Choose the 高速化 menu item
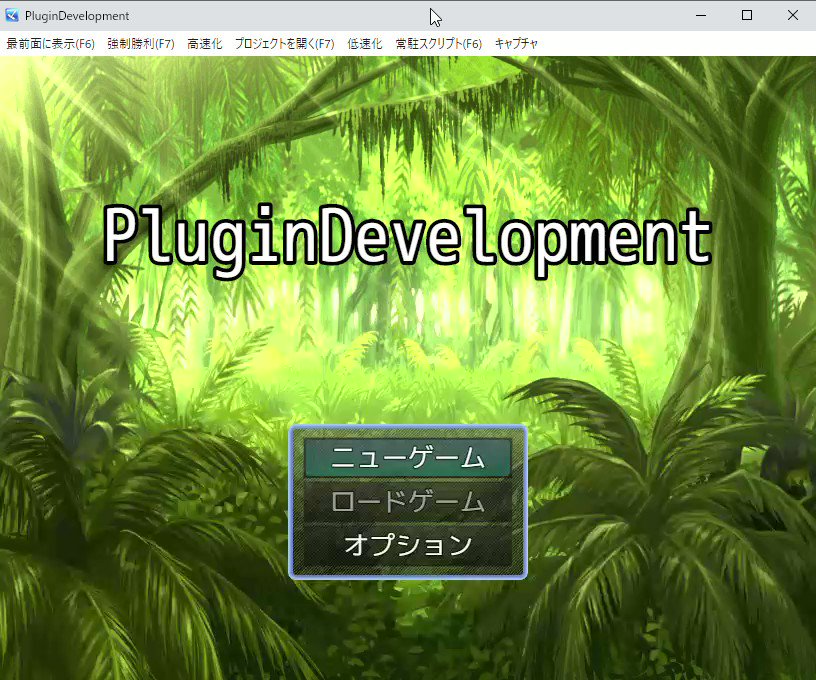This screenshot has height=680, width=816. coord(205,44)
